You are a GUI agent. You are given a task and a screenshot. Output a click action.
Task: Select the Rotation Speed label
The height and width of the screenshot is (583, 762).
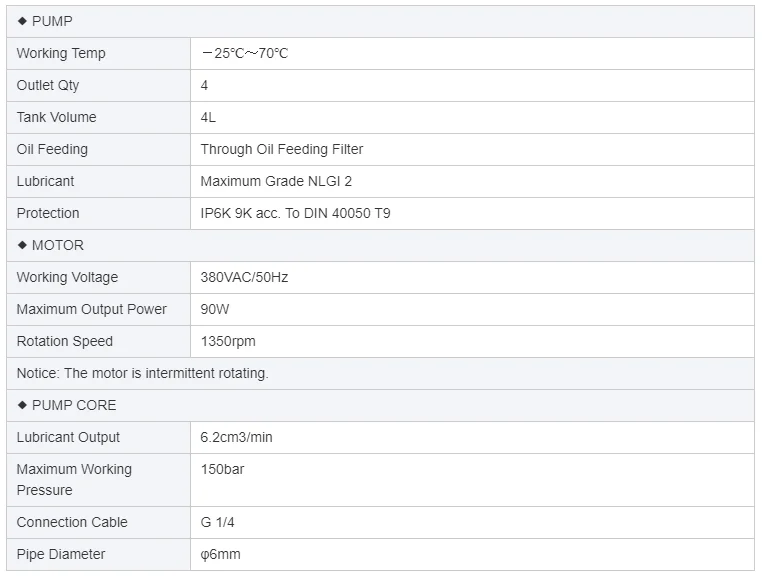click(x=65, y=341)
